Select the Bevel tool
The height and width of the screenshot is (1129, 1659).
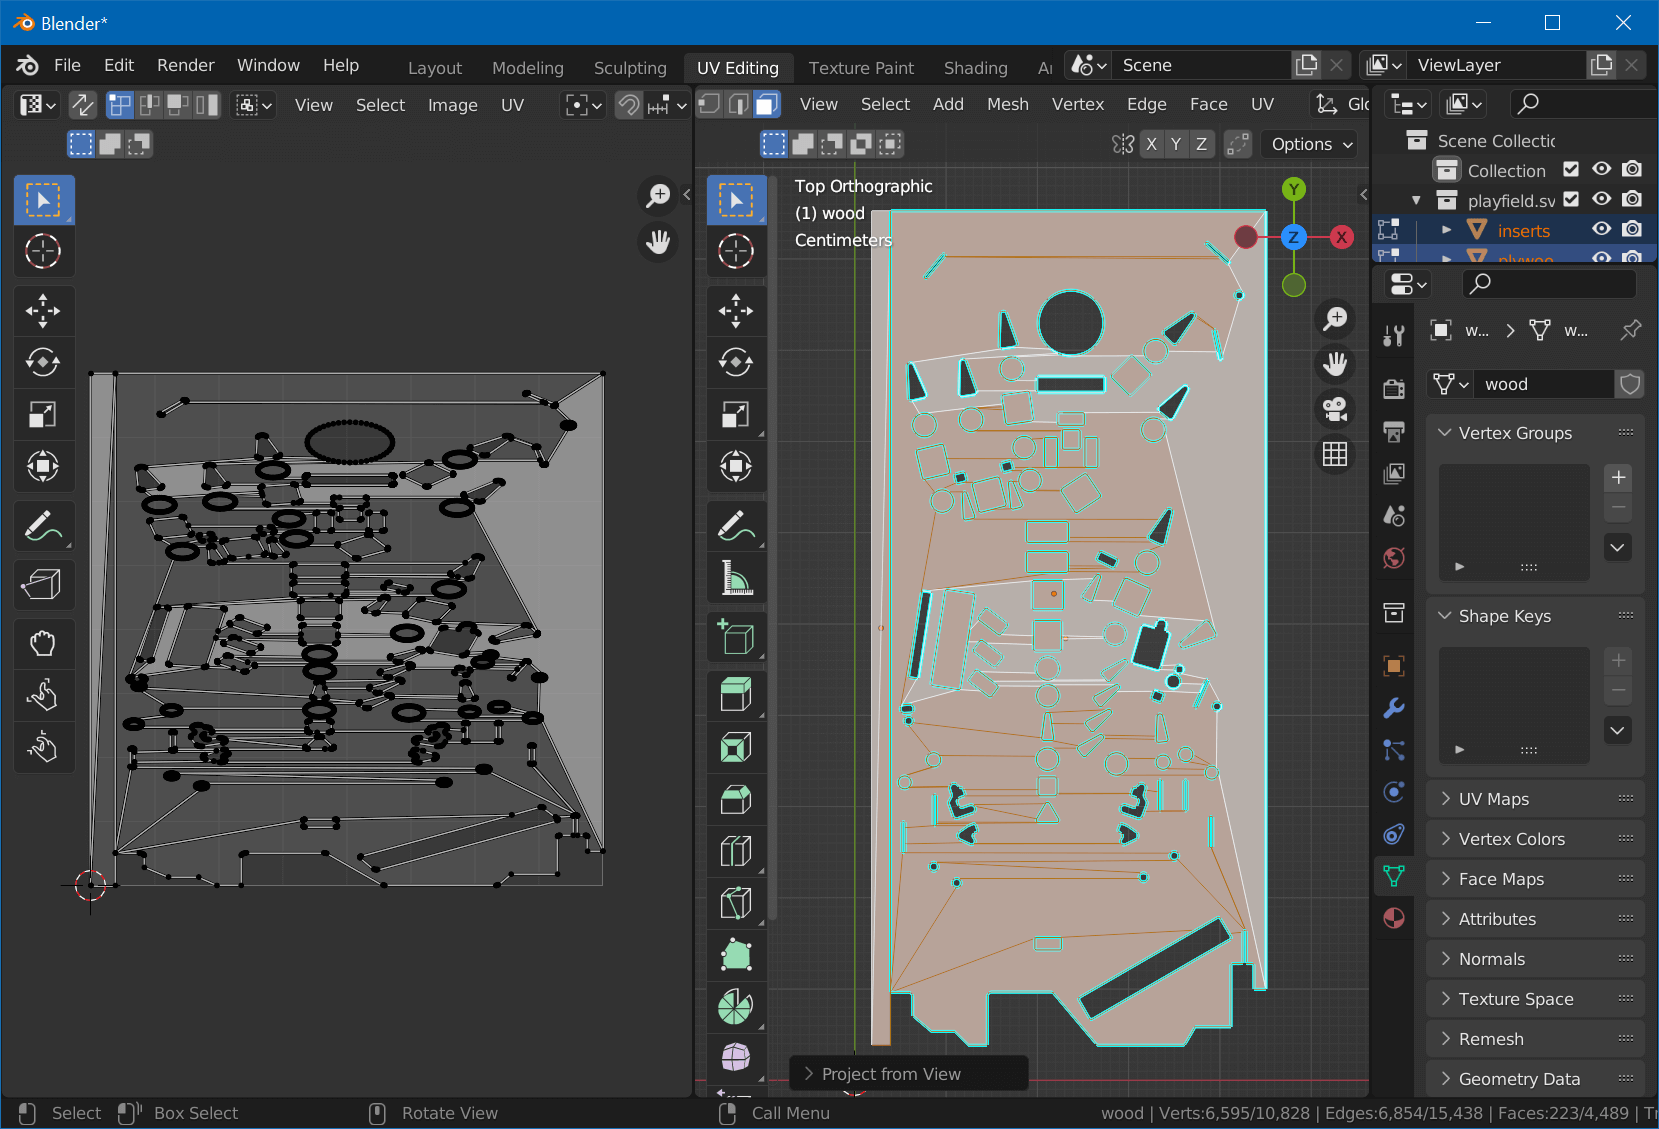coord(737,799)
